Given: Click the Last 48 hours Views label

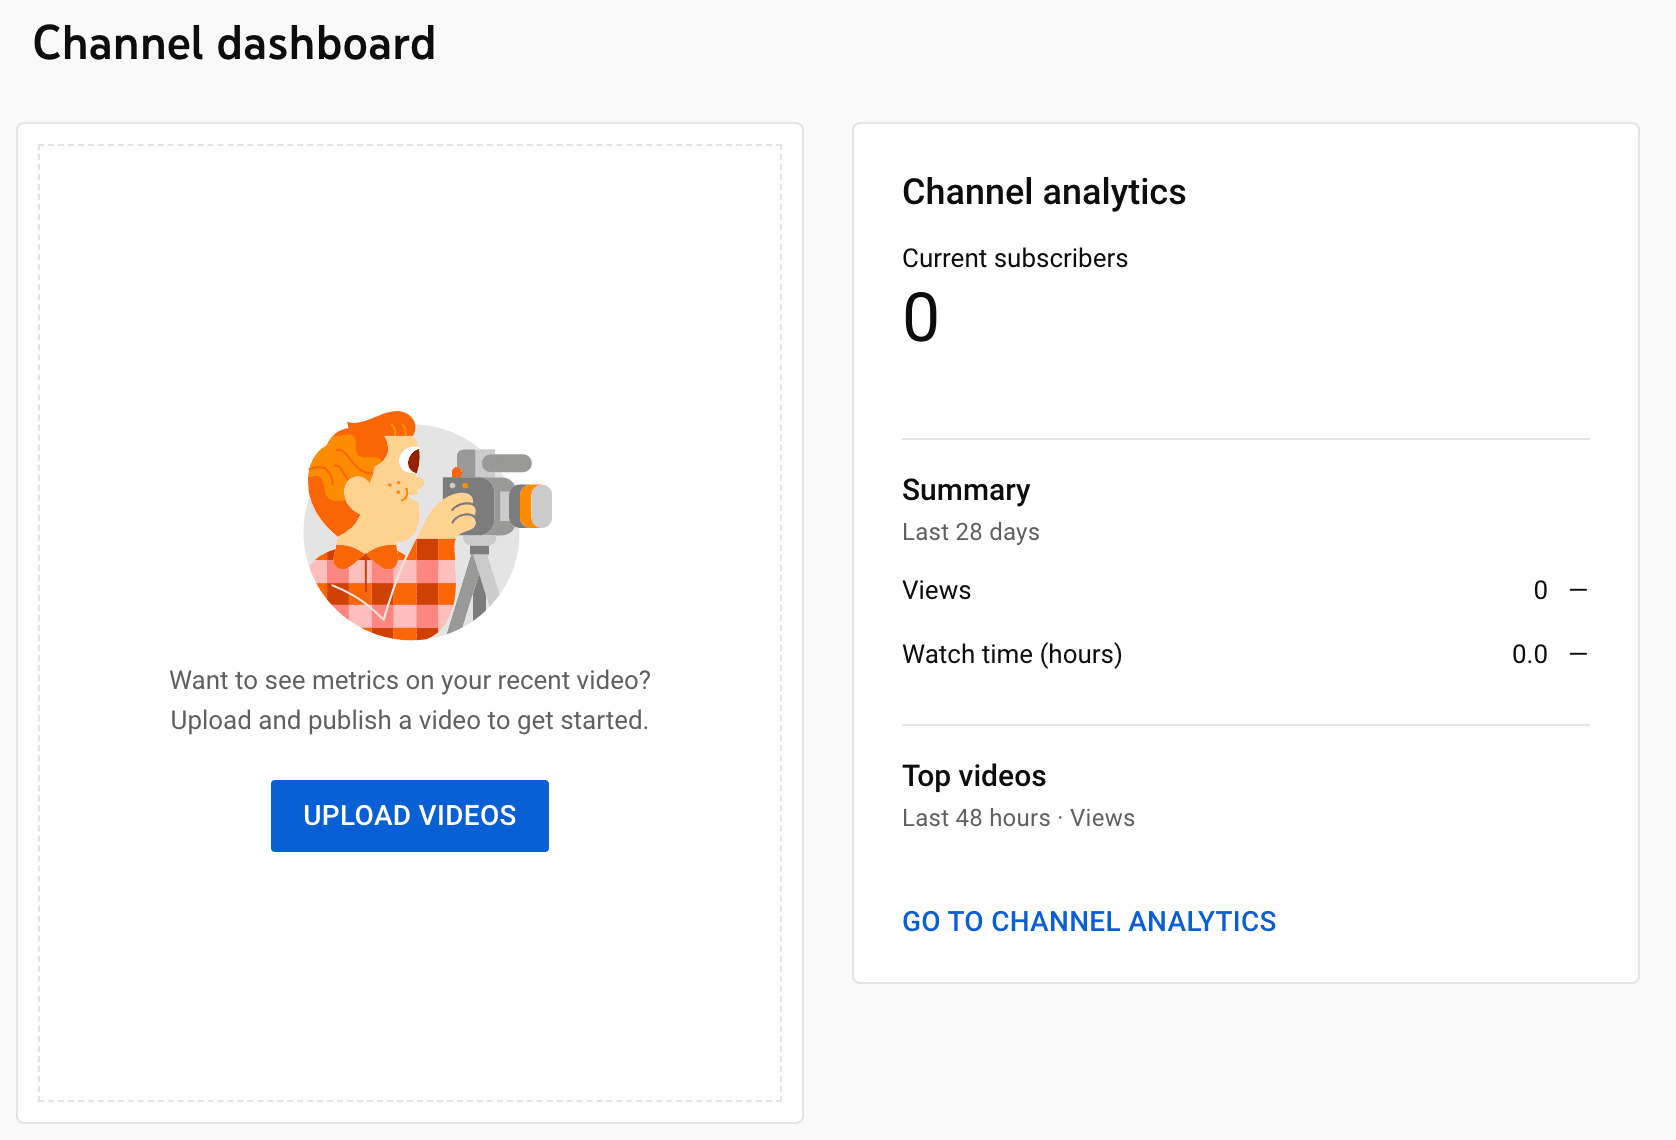Looking at the screenshot, I should click(1018, 818).
